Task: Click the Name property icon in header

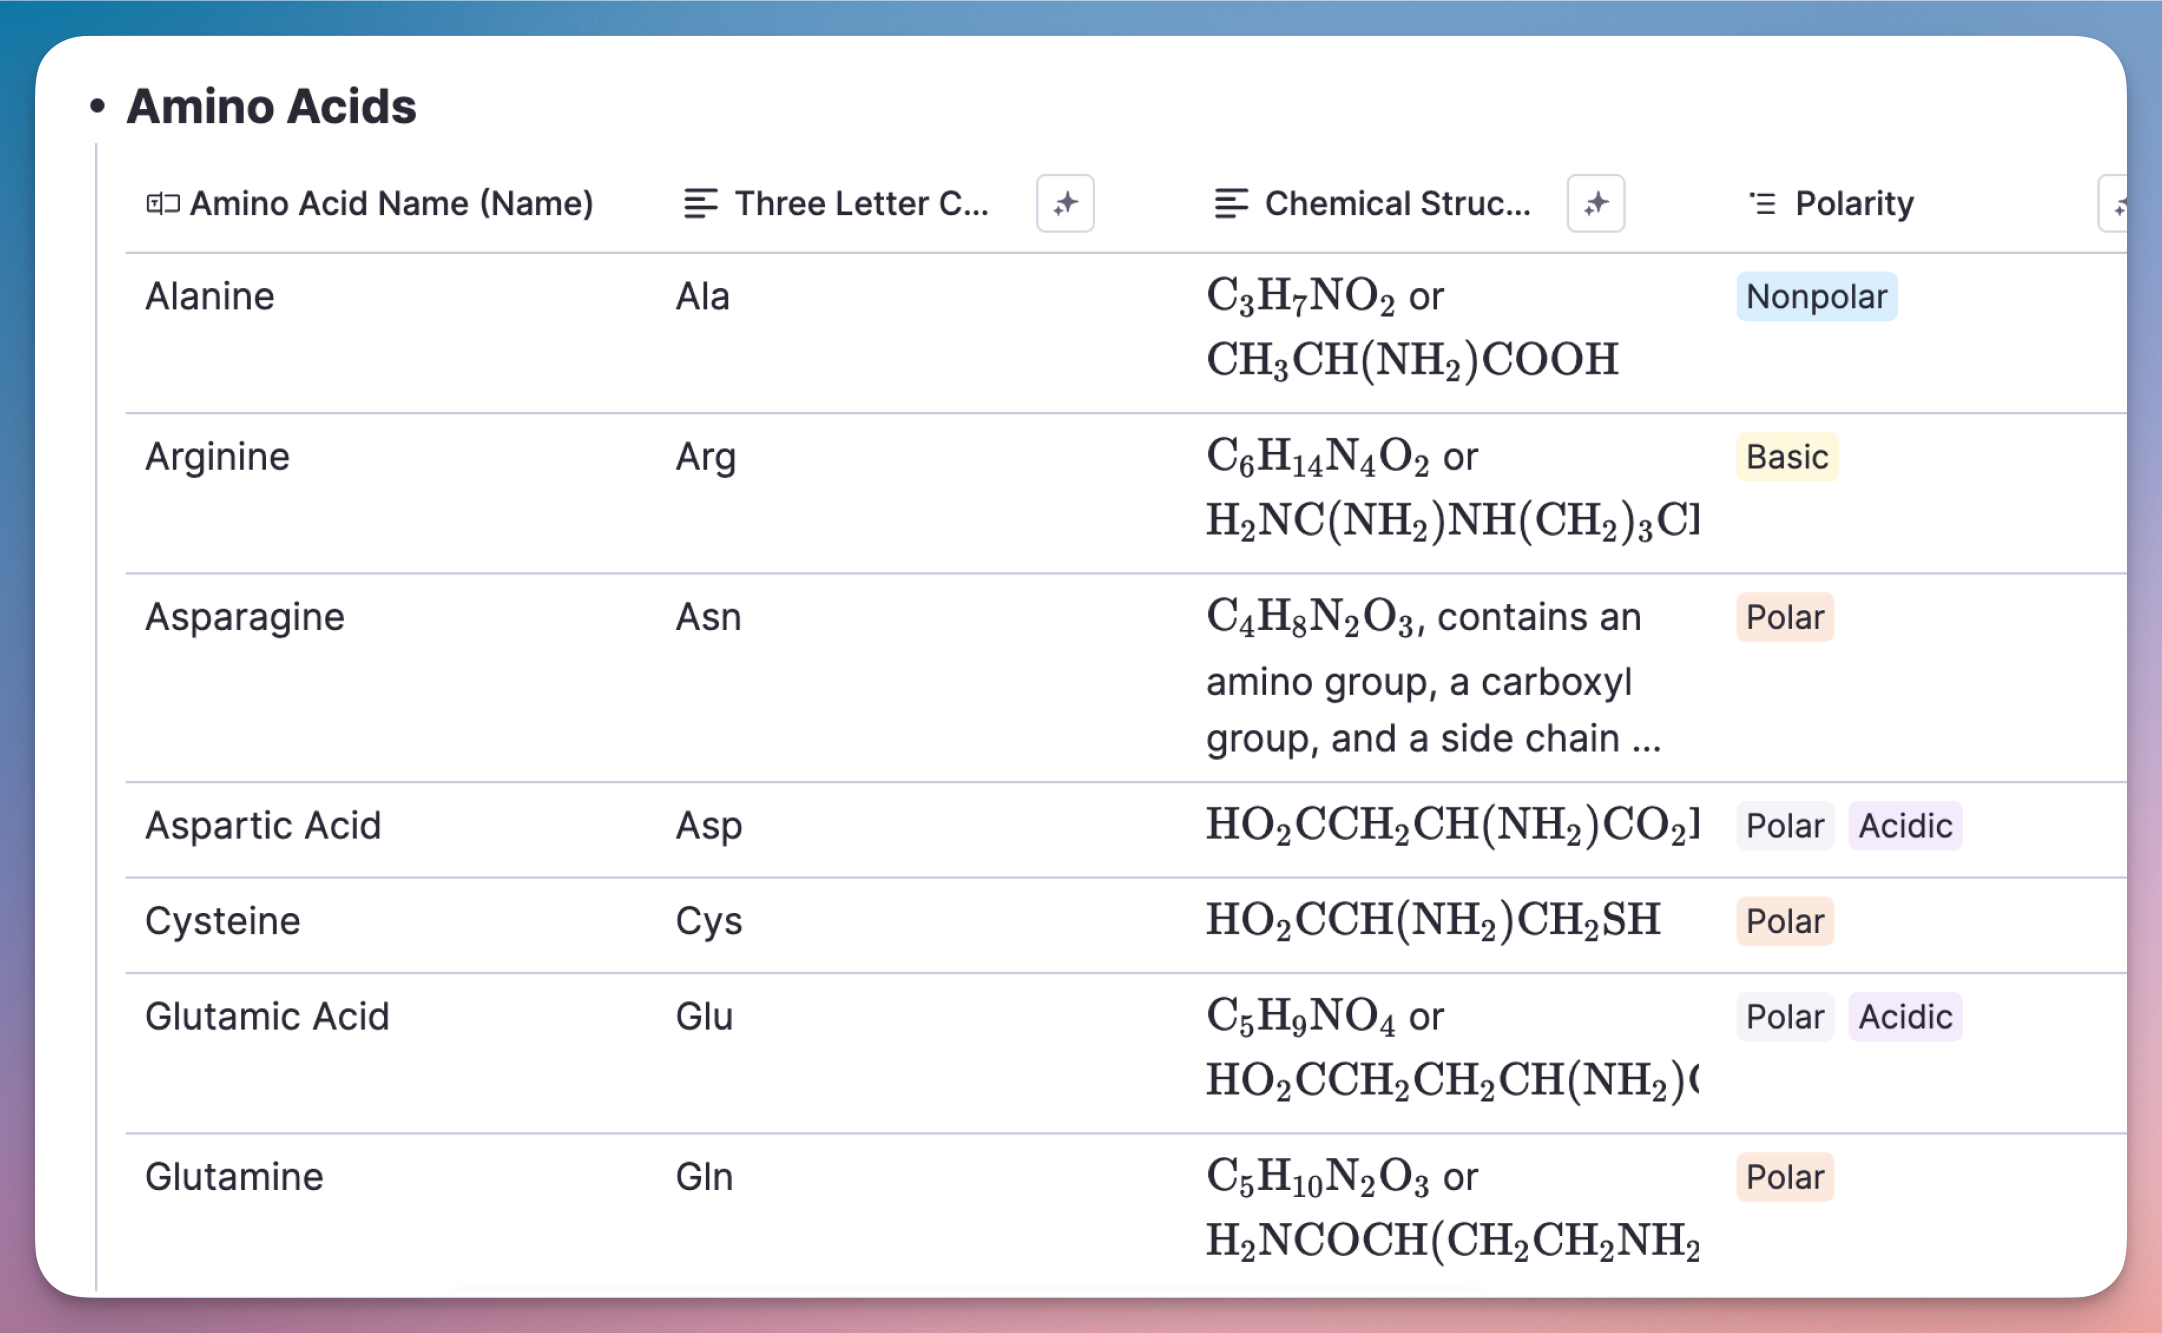Action: 162,204
